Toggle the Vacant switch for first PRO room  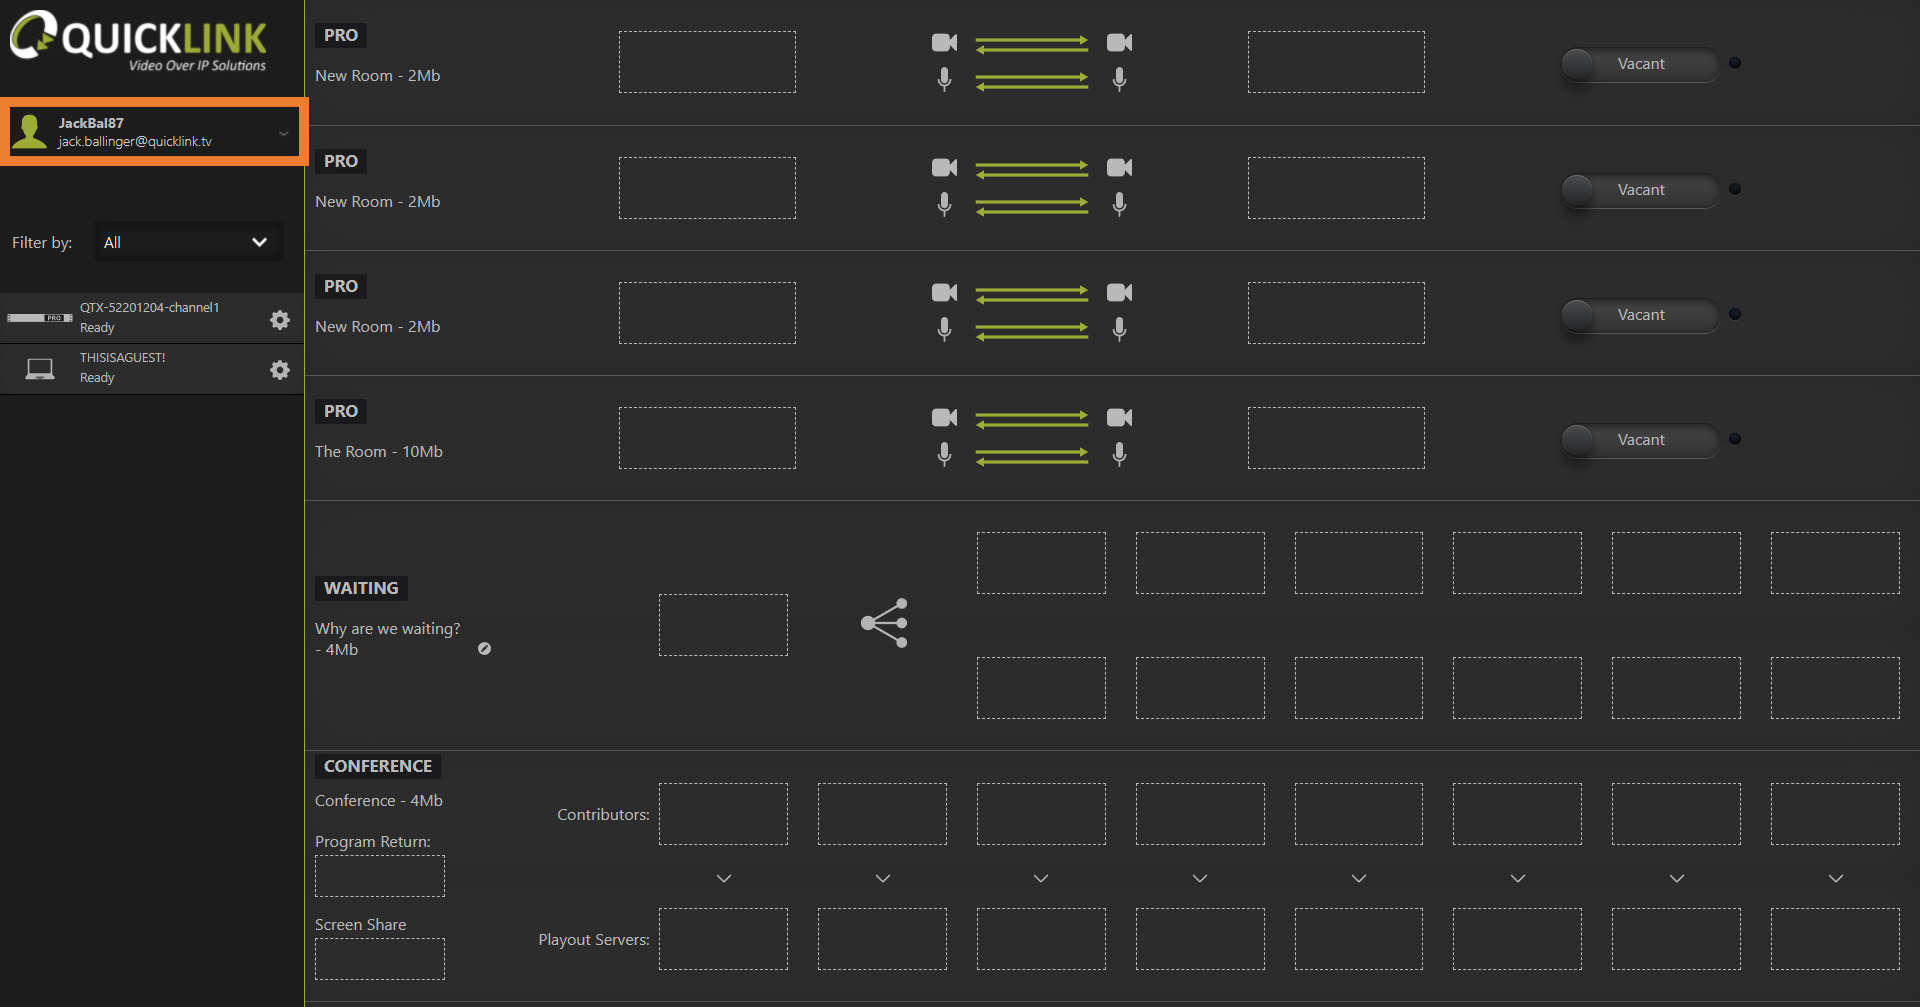(x=1638, y=64)
